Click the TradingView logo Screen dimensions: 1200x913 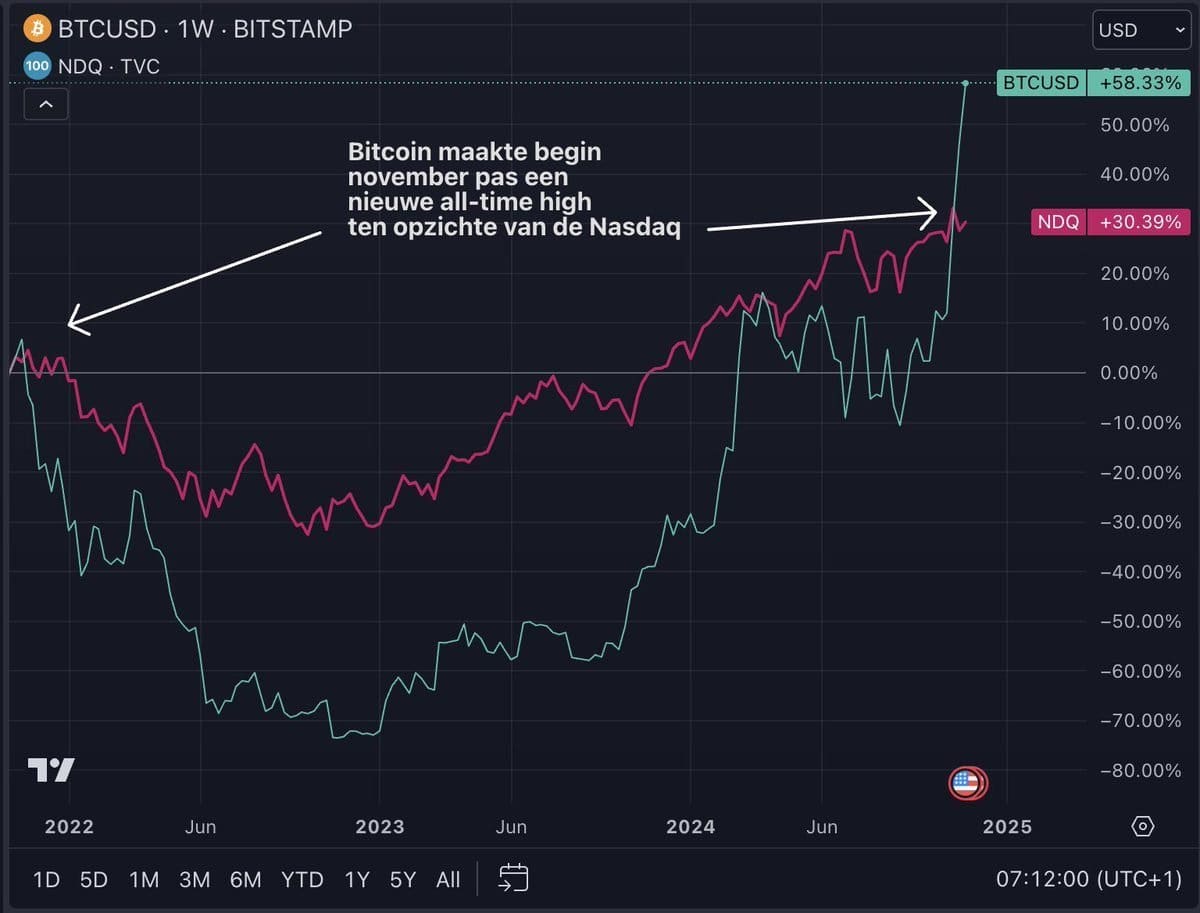point(51,770)
